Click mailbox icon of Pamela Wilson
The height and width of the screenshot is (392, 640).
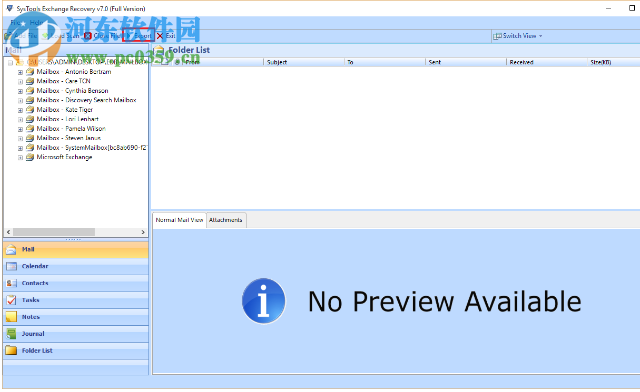[30, 128]
